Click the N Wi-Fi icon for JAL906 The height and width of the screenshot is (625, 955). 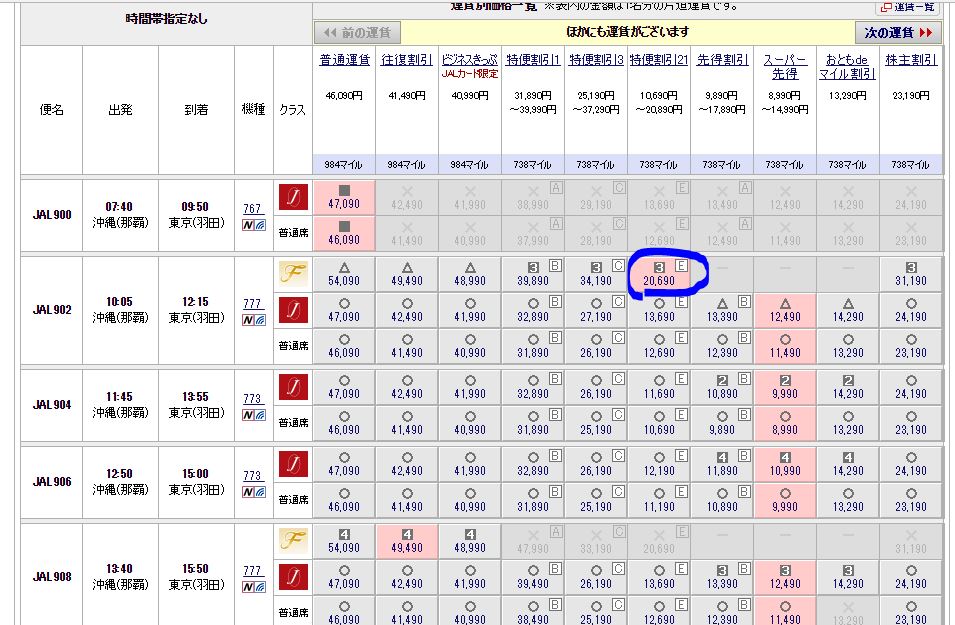pos(253,492)
